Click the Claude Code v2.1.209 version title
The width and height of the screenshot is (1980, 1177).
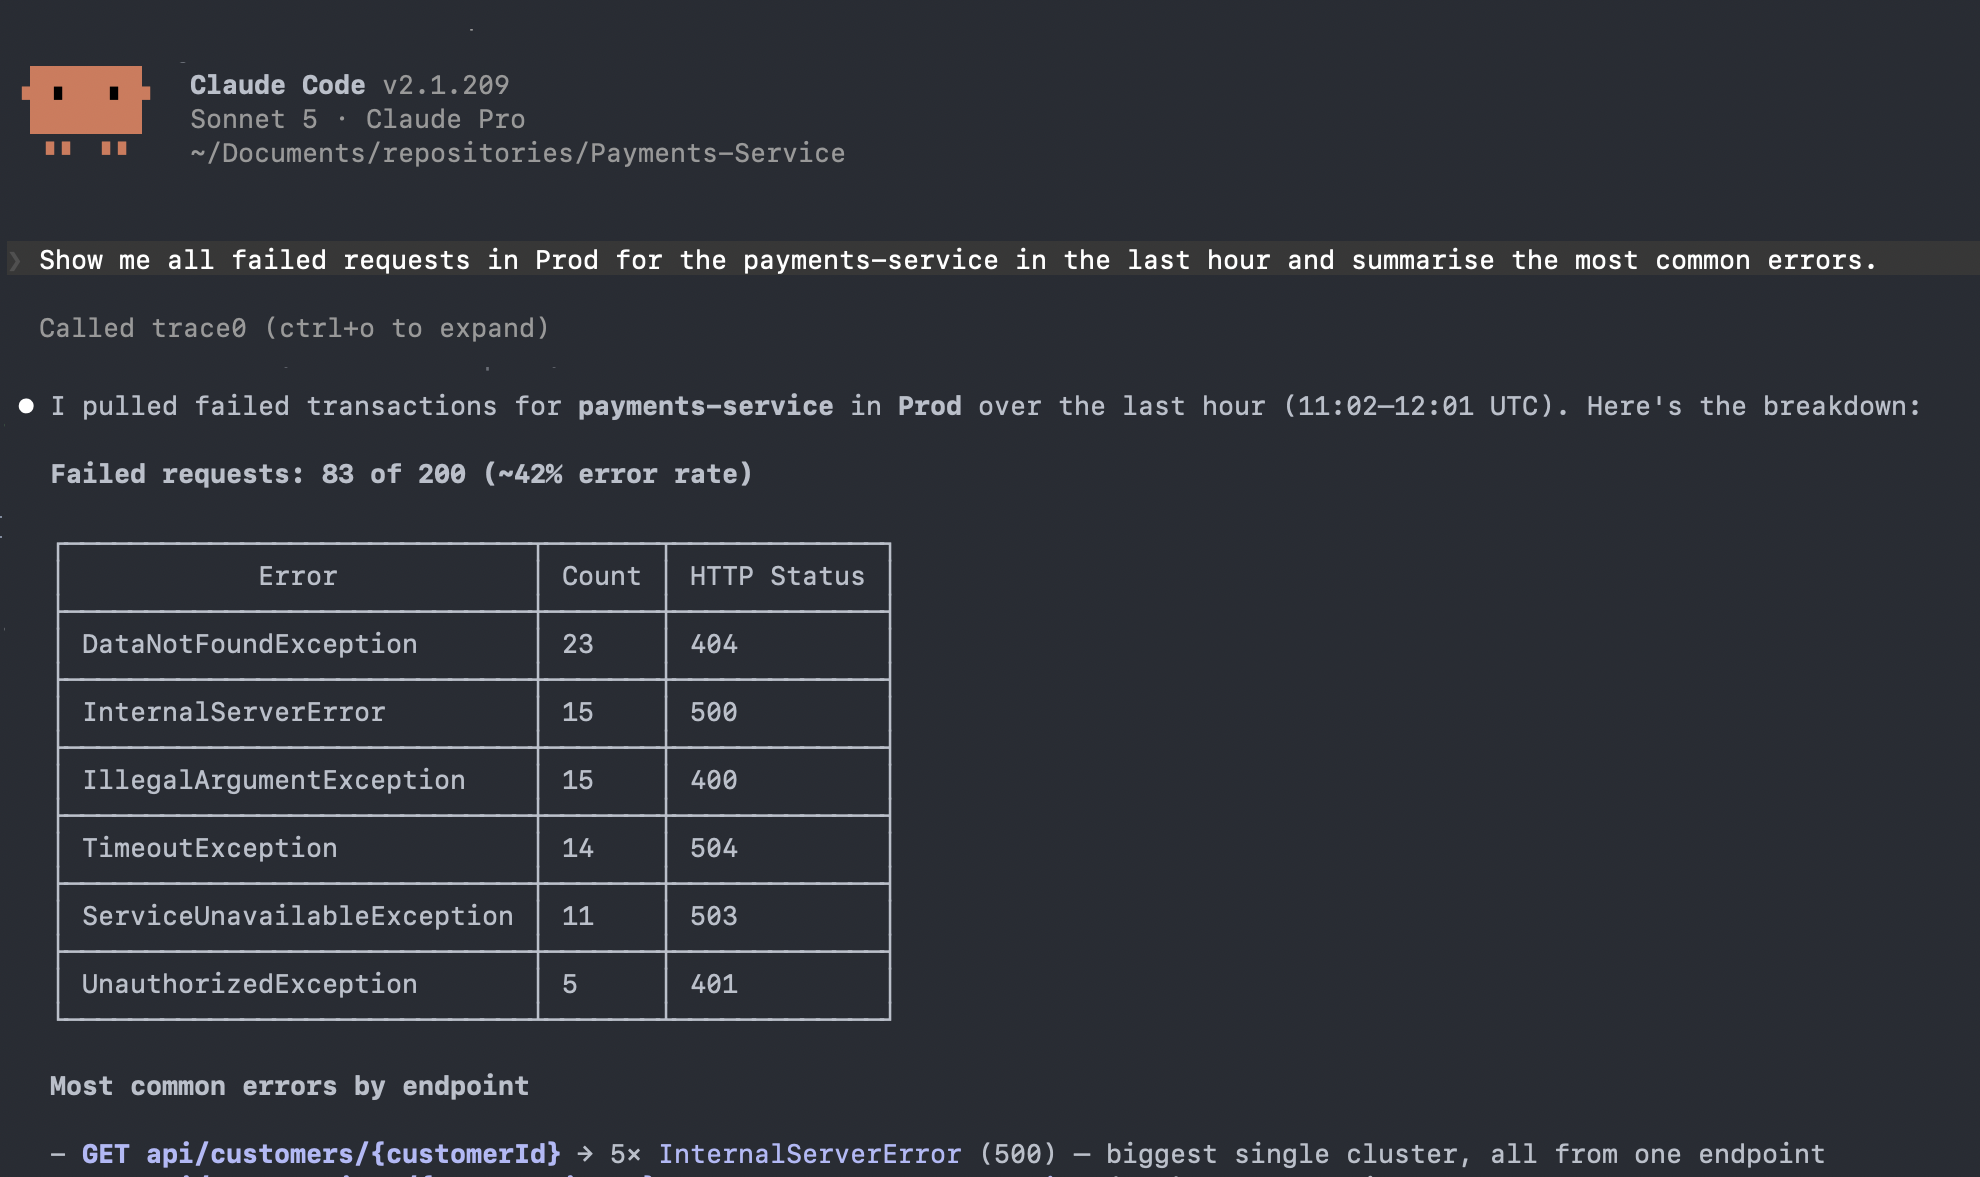(350, 85)
